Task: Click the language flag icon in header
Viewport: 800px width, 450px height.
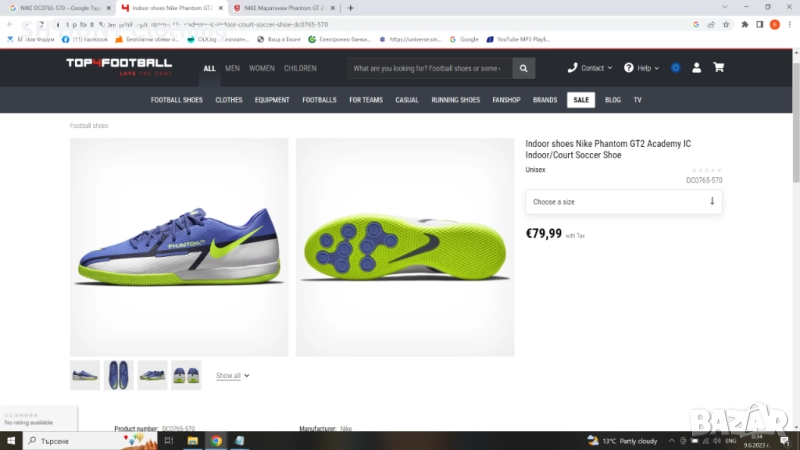Action: click(676, 68)
